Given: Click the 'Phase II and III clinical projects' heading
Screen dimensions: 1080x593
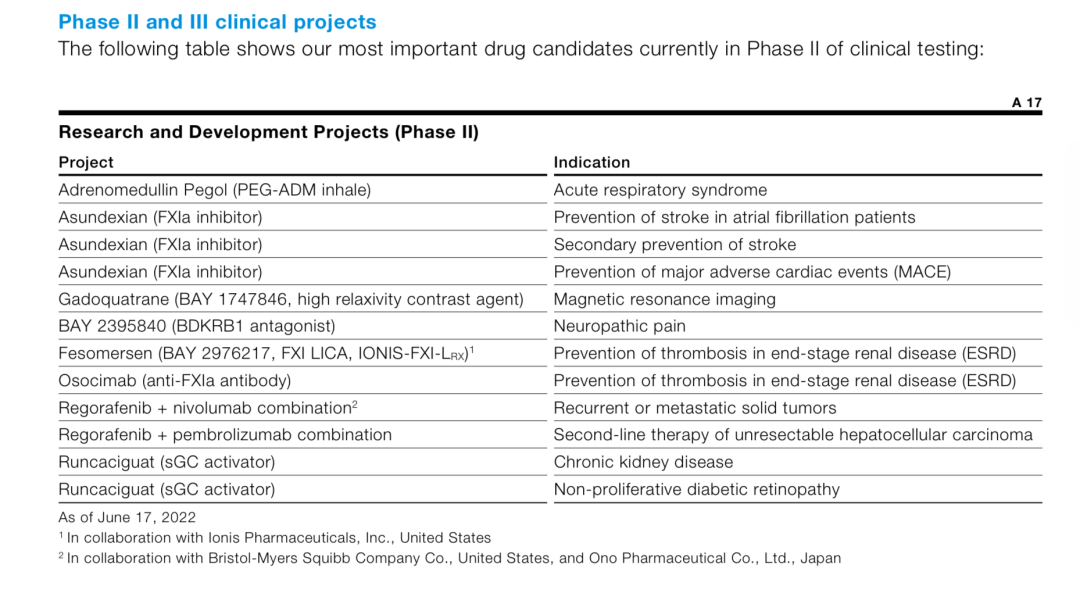Looking at the screenshot, I should click(217, 22).
